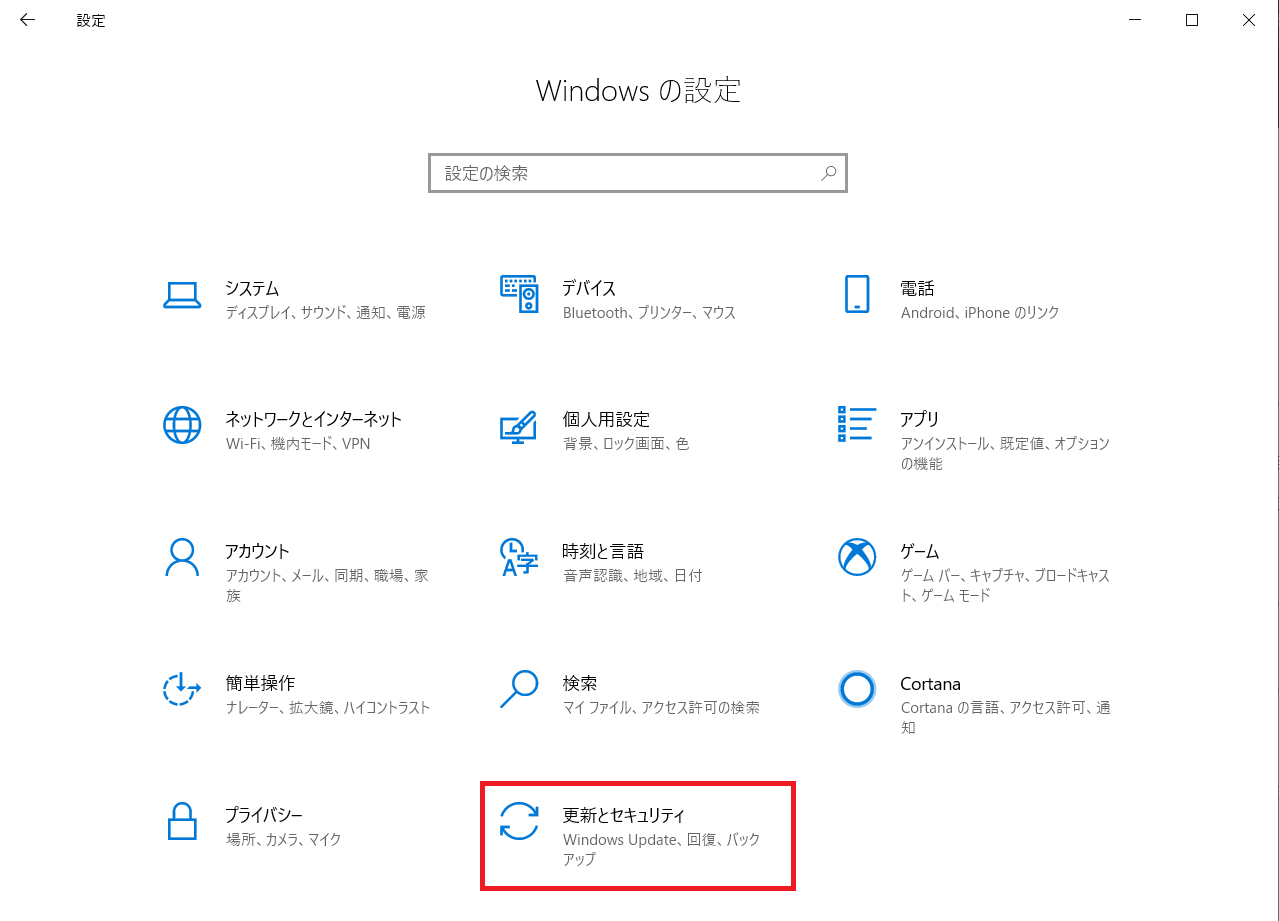The image size is (1279, 921).
Task: Click the text アカウント、メール、同期、職場、家族
Action: (x=327, y=585)
